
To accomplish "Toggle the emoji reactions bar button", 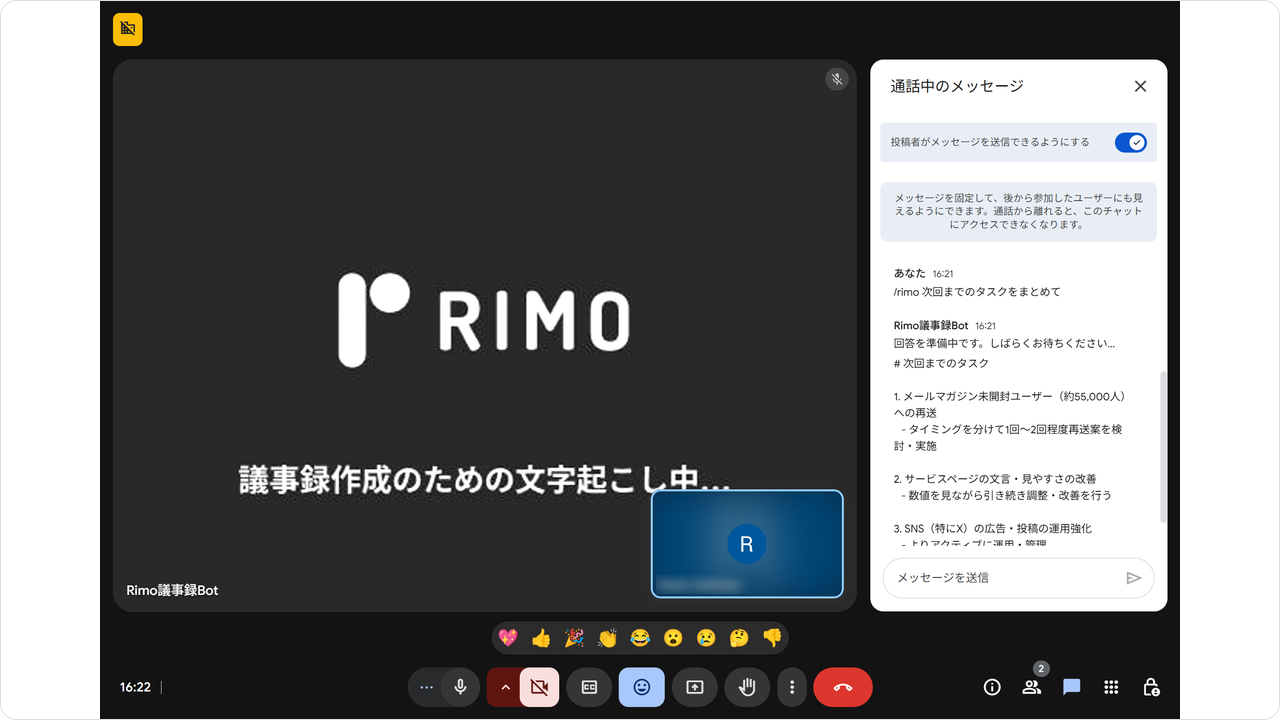I will tap(642, 687).
